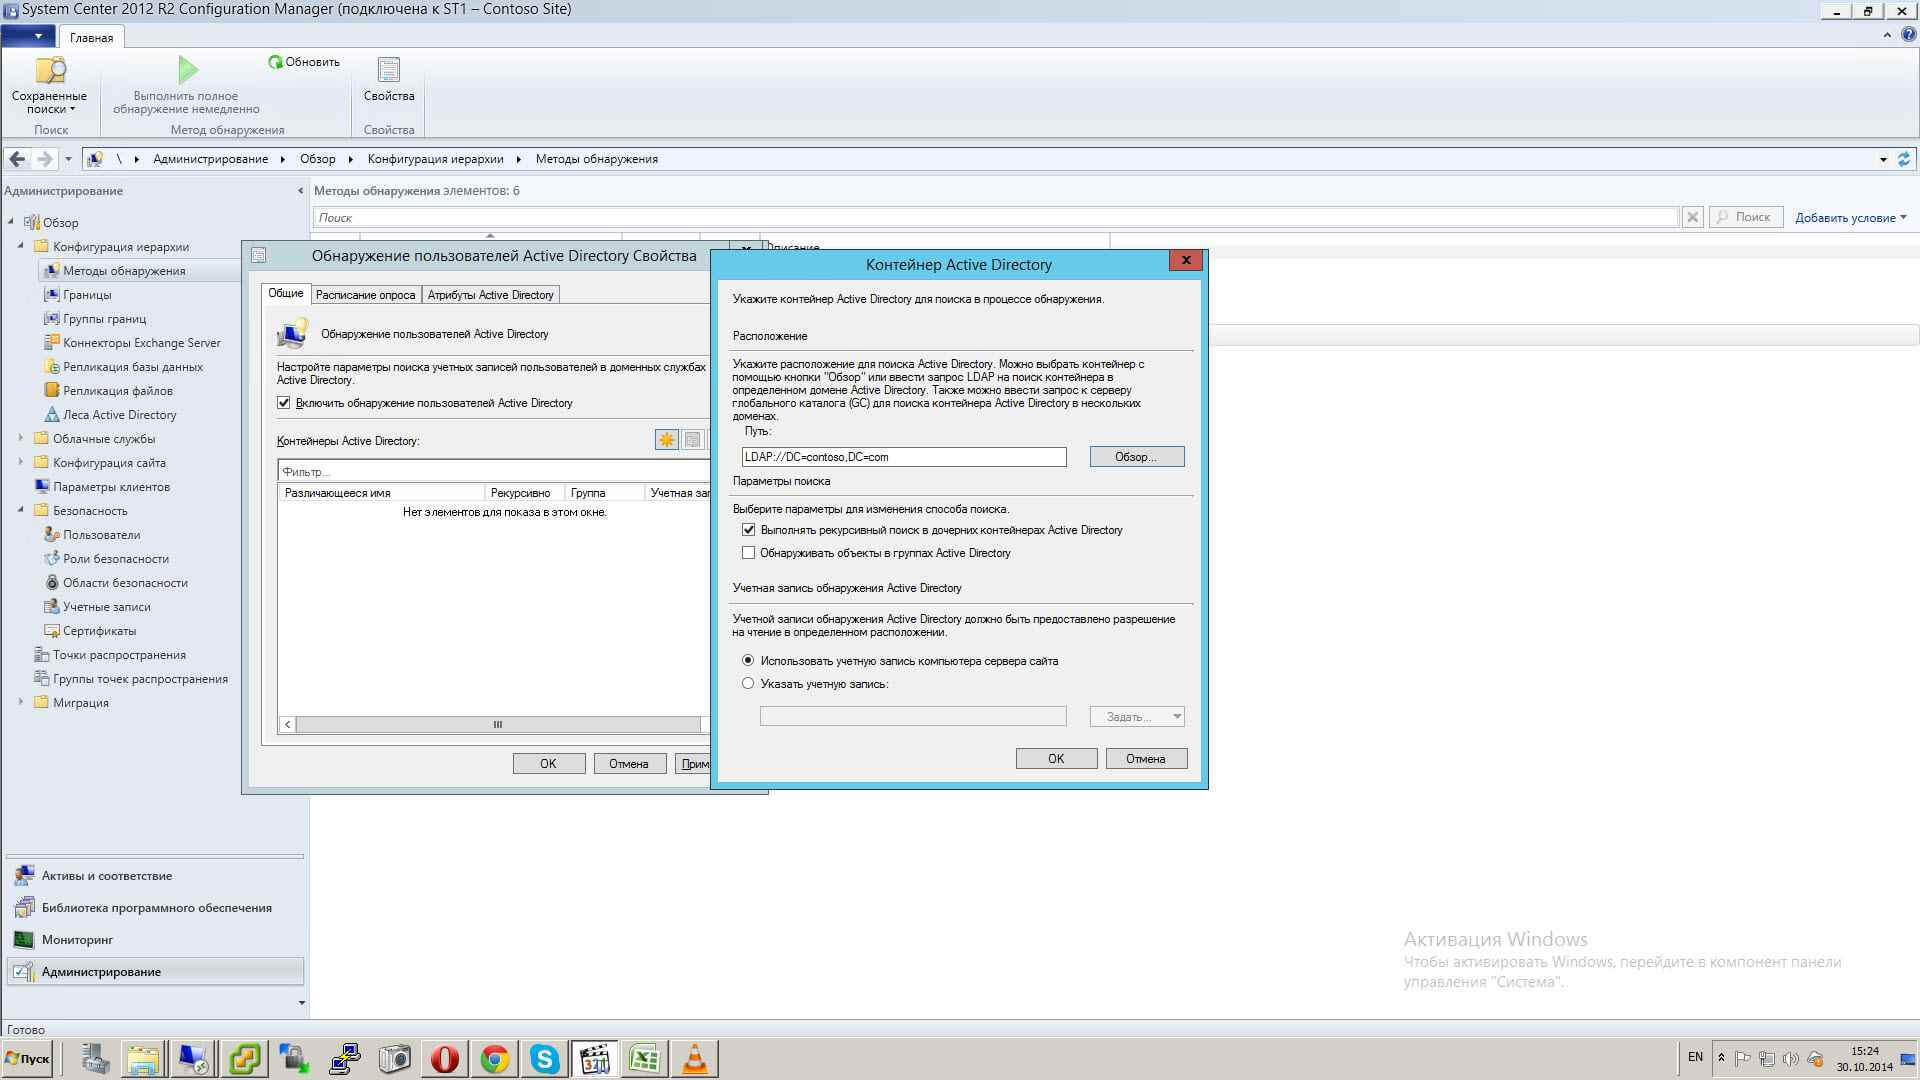
Task: Open Активы и соответствие workspace
Action: tap(155, 876)
